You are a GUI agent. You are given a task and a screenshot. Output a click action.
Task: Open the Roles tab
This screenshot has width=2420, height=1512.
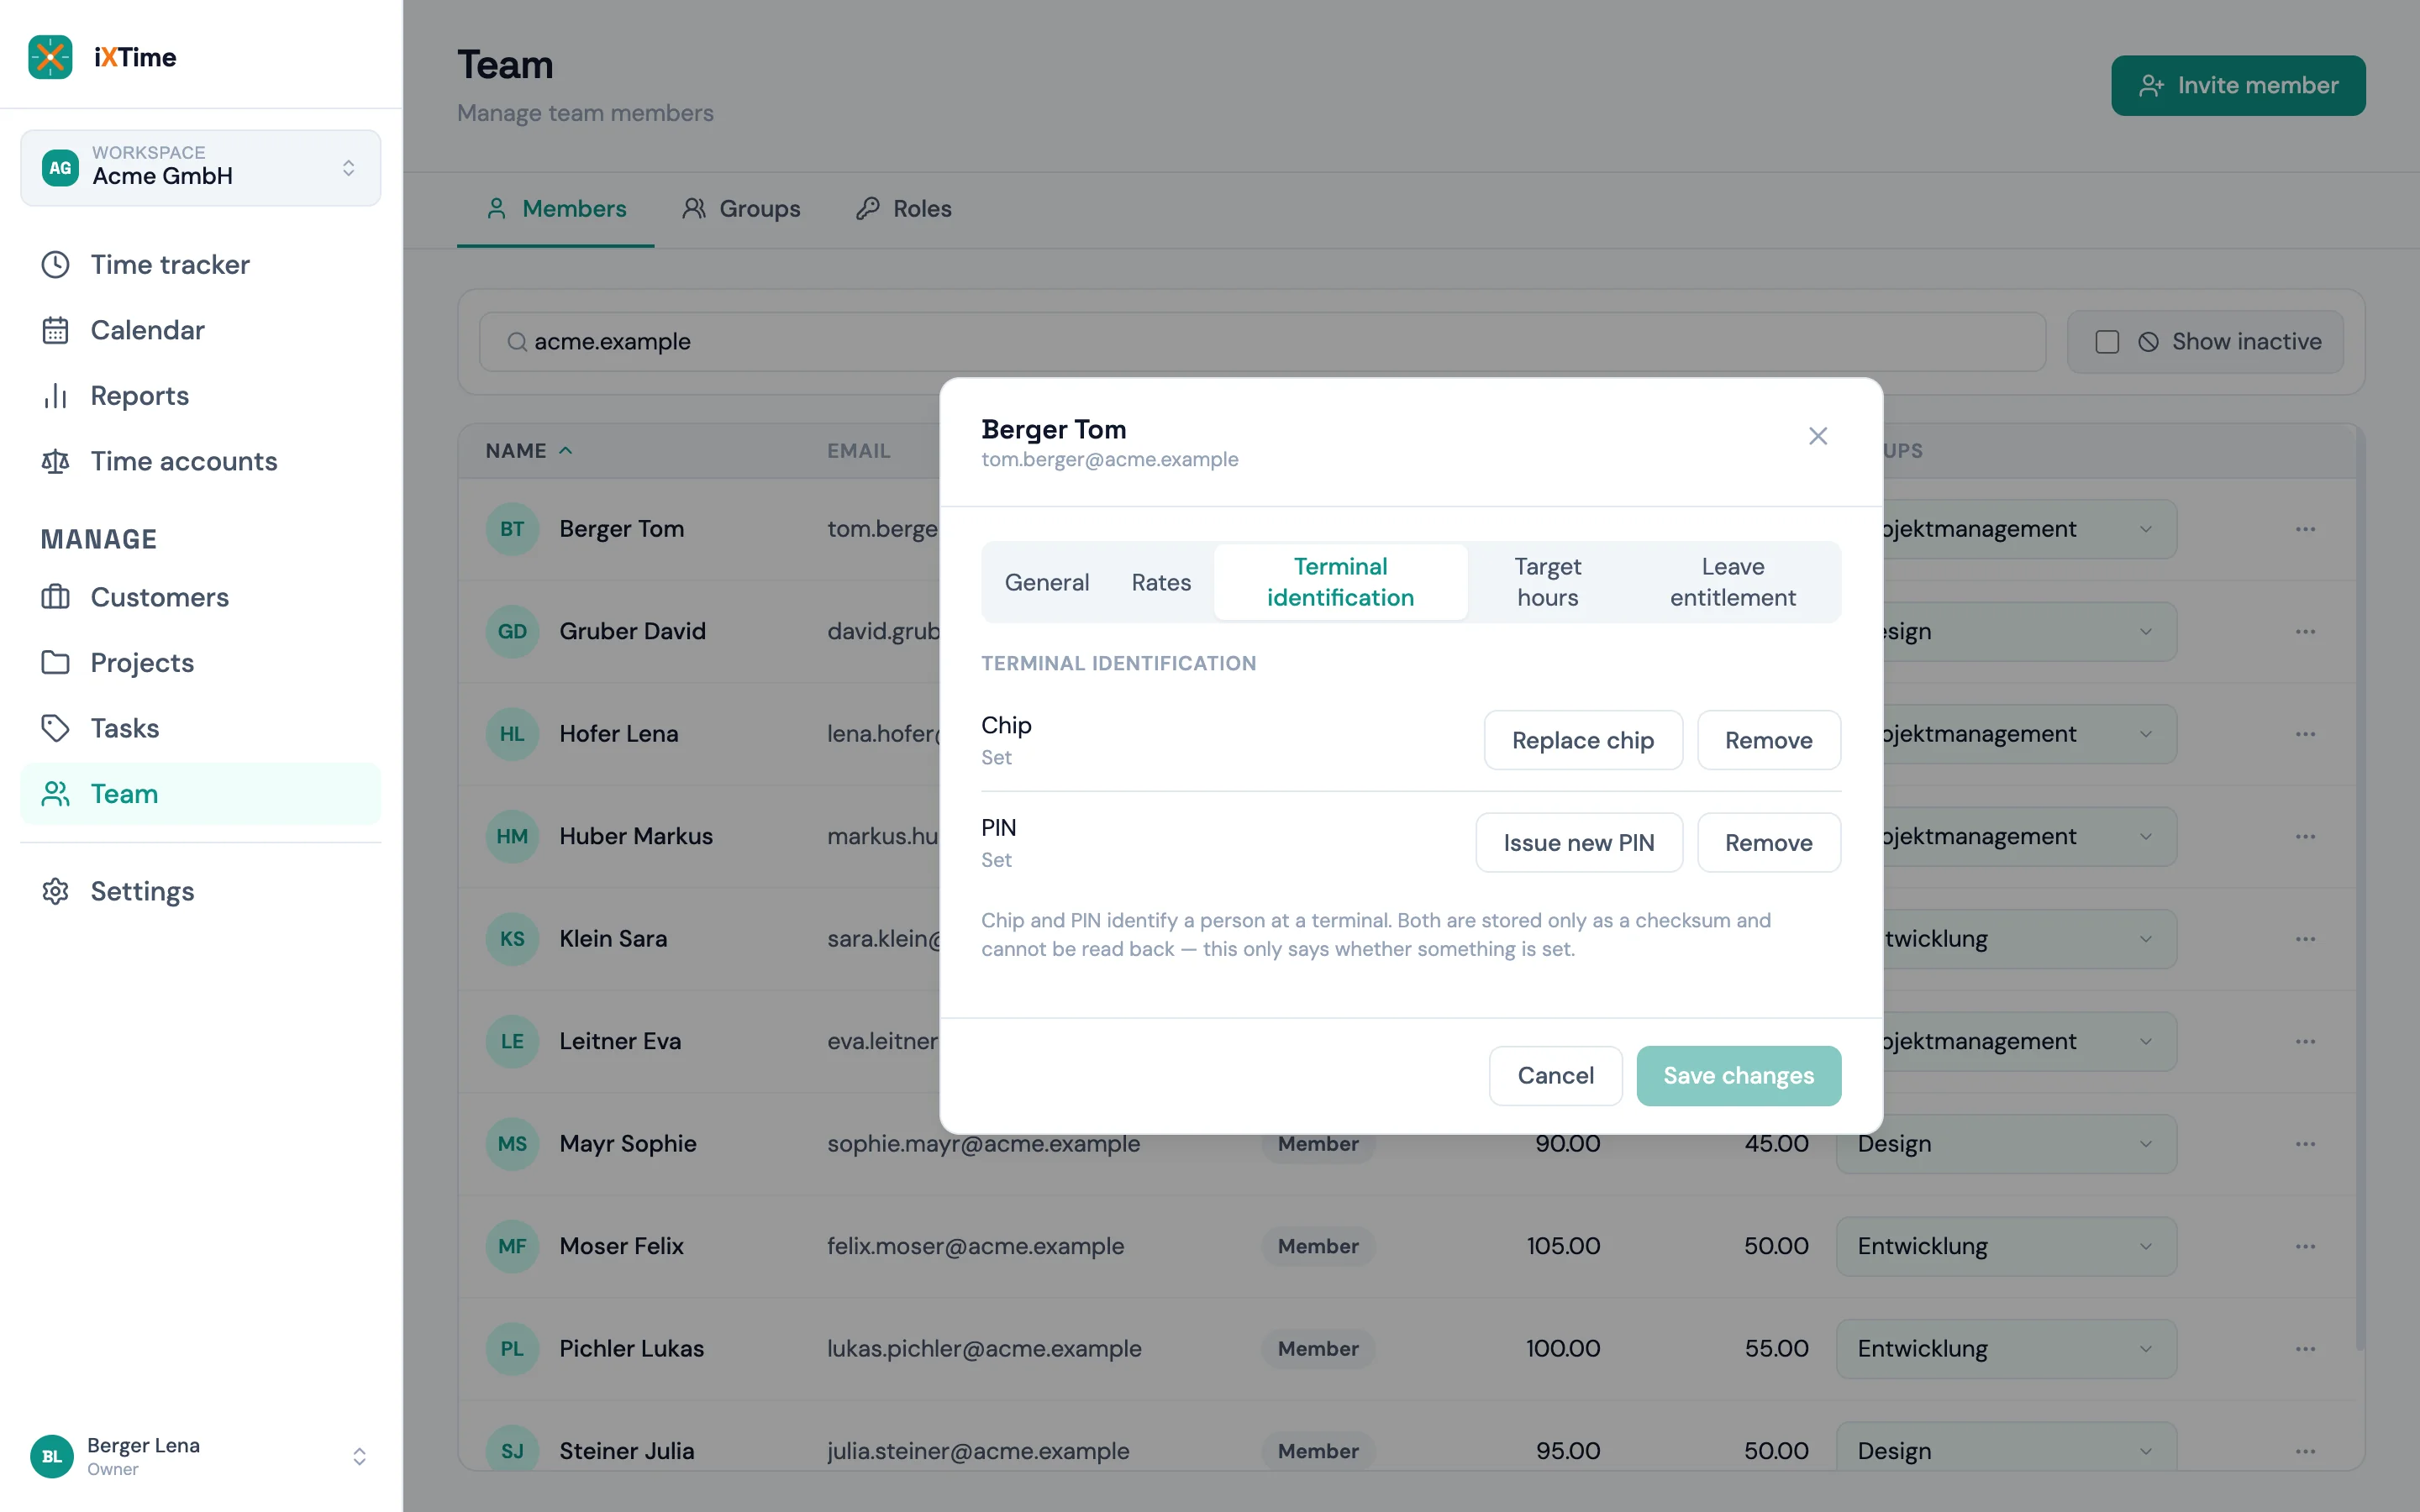point(903,209)
